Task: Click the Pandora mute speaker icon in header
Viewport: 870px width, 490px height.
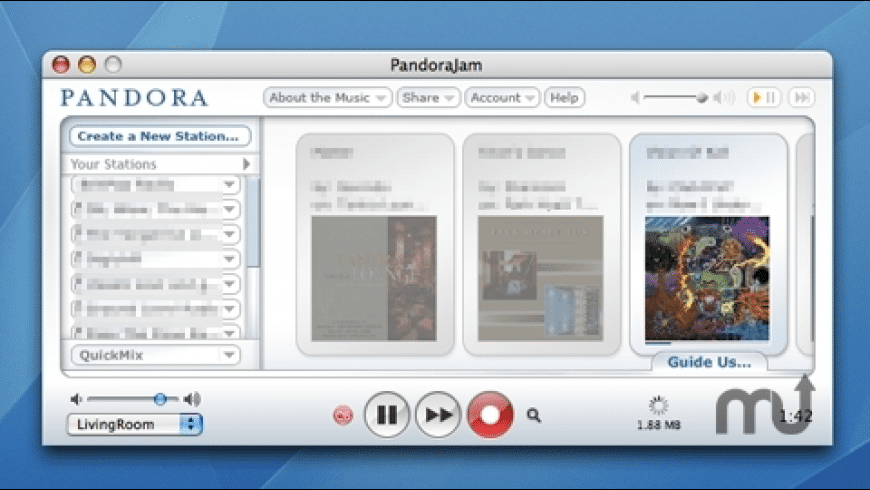Action: [x=635, y=98]
